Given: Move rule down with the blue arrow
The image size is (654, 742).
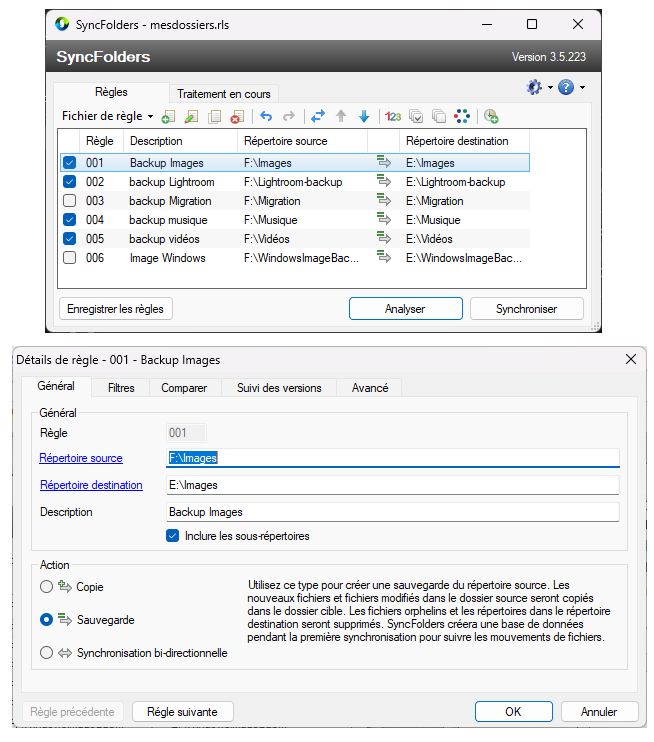Looking at the screenshot, I should [x=364, y=116].
